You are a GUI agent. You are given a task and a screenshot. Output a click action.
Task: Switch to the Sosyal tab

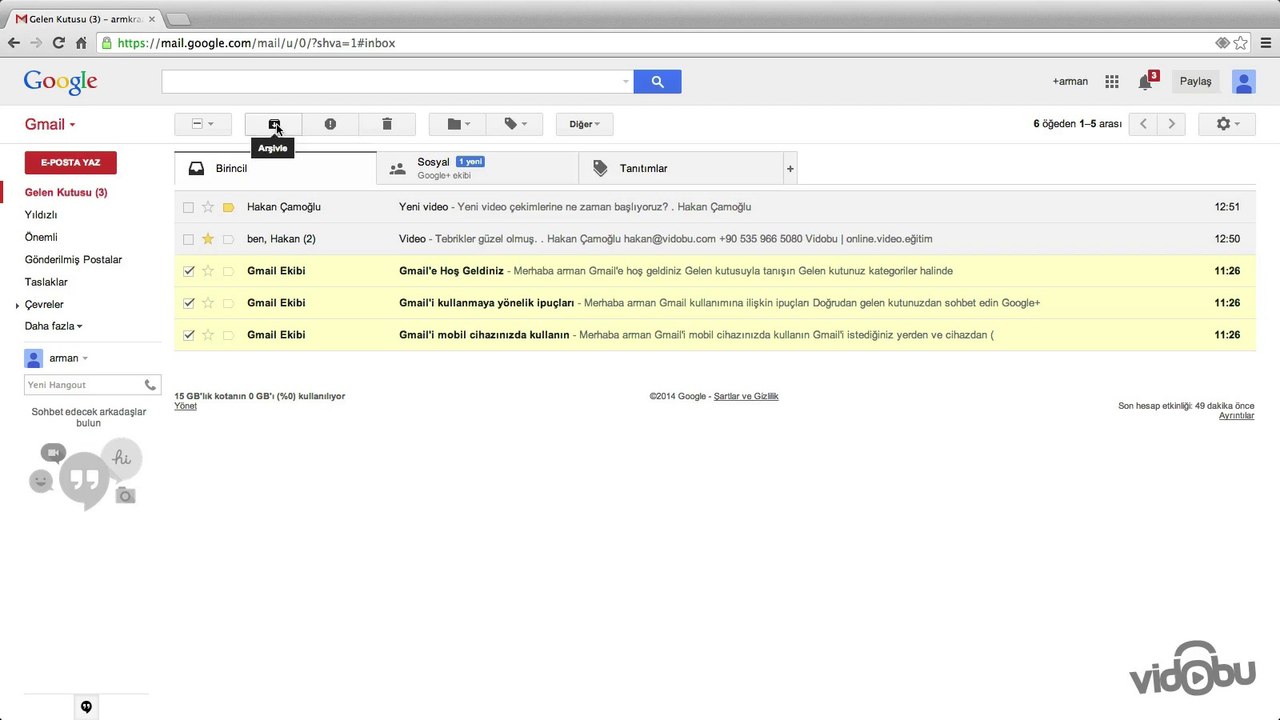[x=478, y=168]
